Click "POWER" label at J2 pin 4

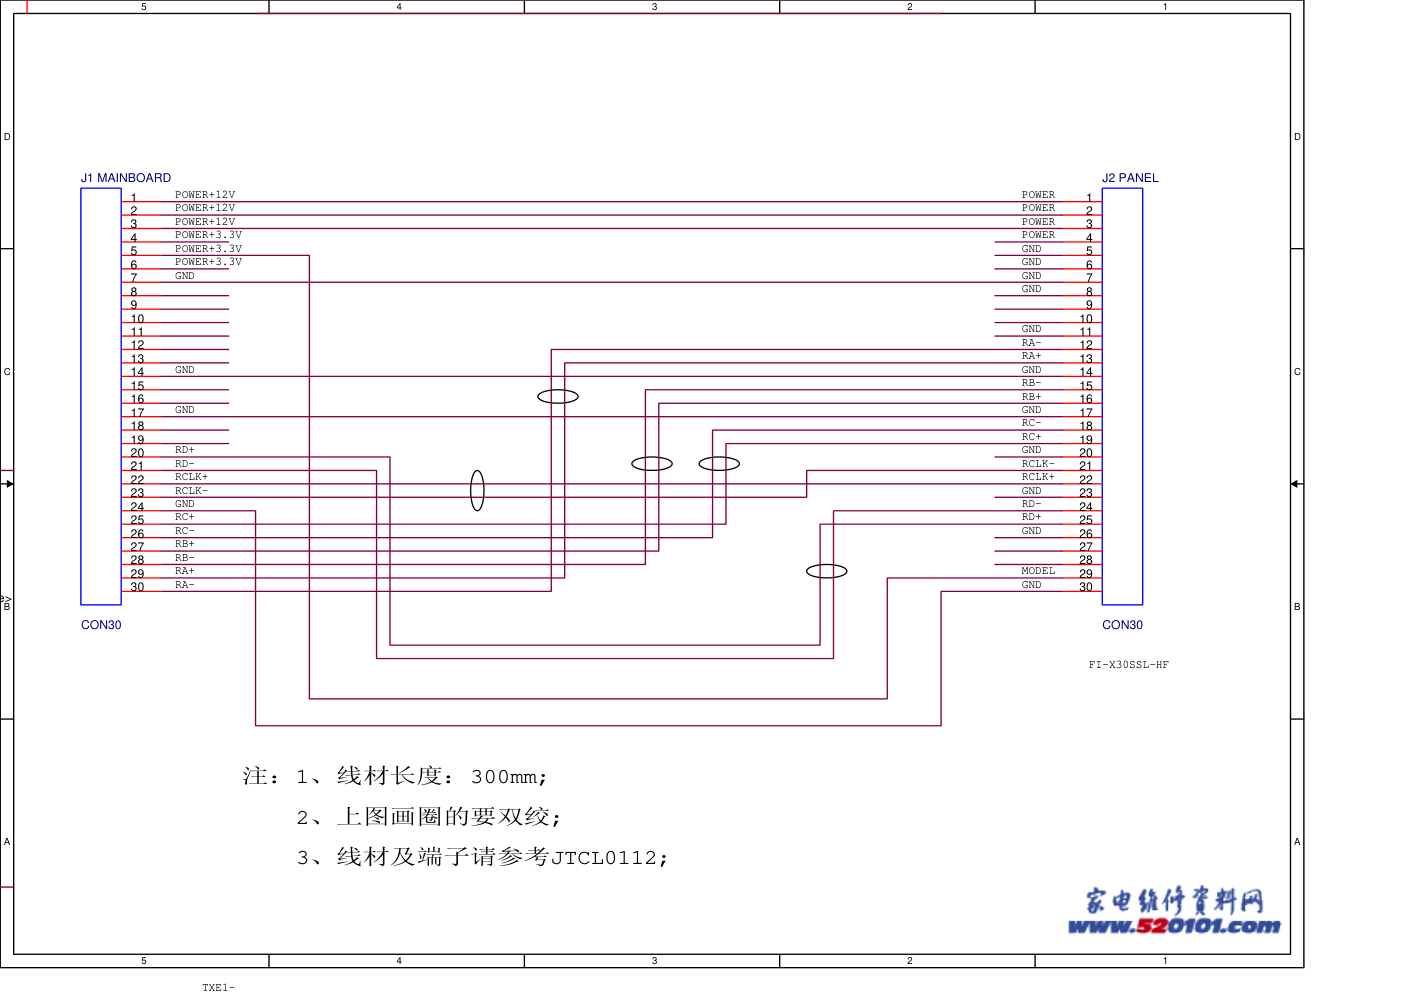click(x=1038, y=235)
